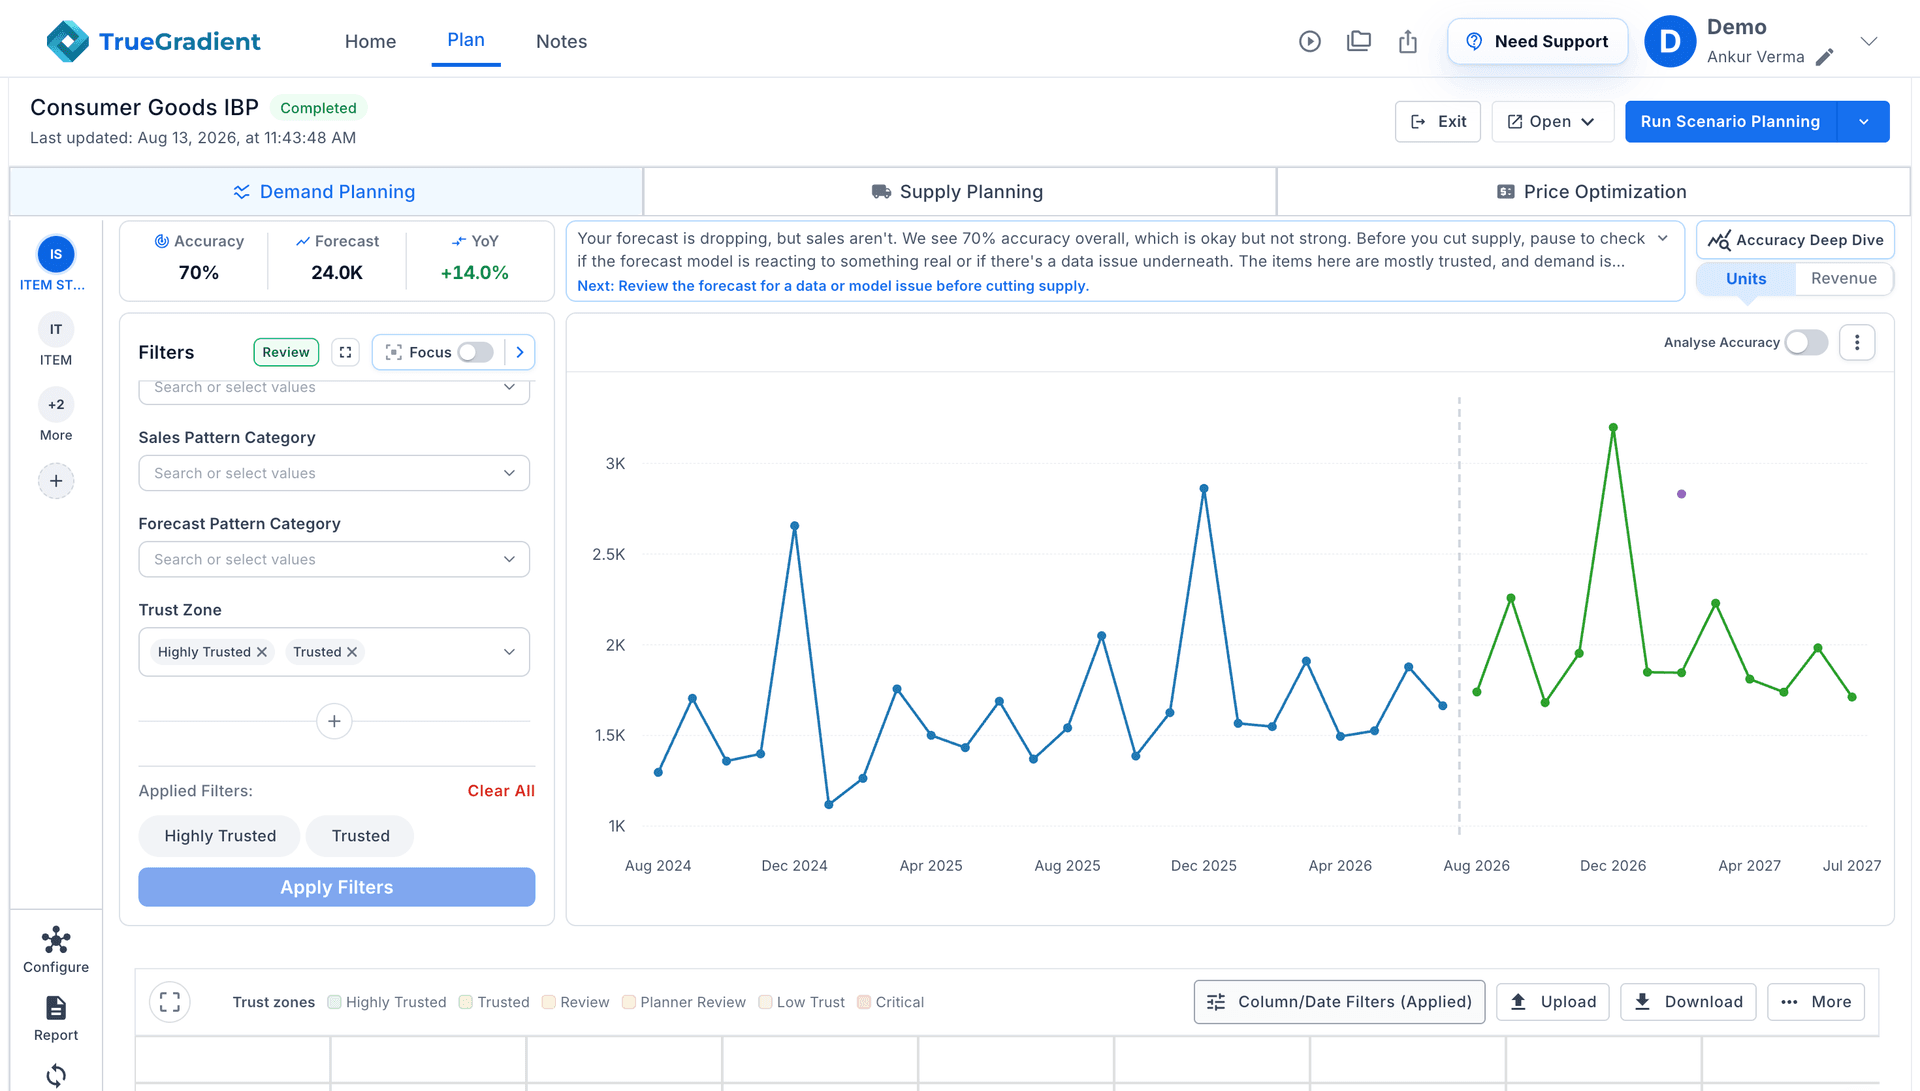Toggle the Low Trust zone checkbox
1920x1091 pixels.
(765, 1002)
